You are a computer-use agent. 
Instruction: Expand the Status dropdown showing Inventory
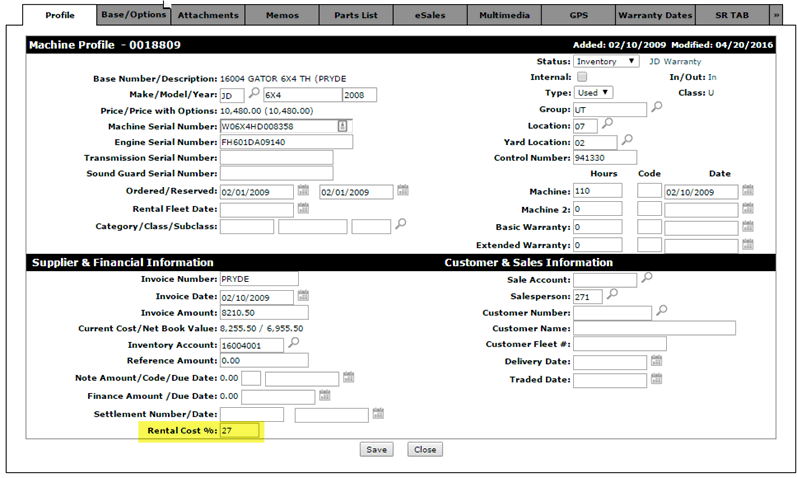(605, 61)
